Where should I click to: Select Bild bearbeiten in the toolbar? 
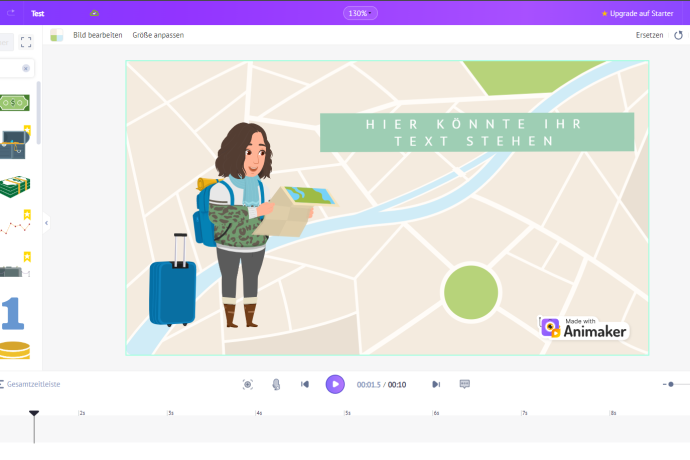click(x=98, y=35)
